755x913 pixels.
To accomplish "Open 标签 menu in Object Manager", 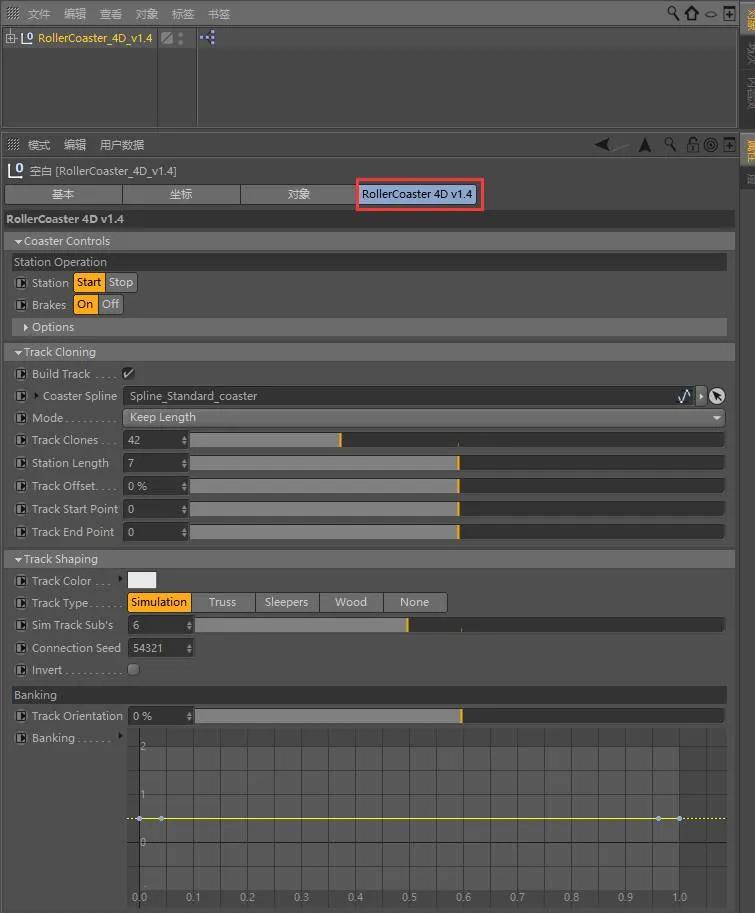I will click(183, 14).
